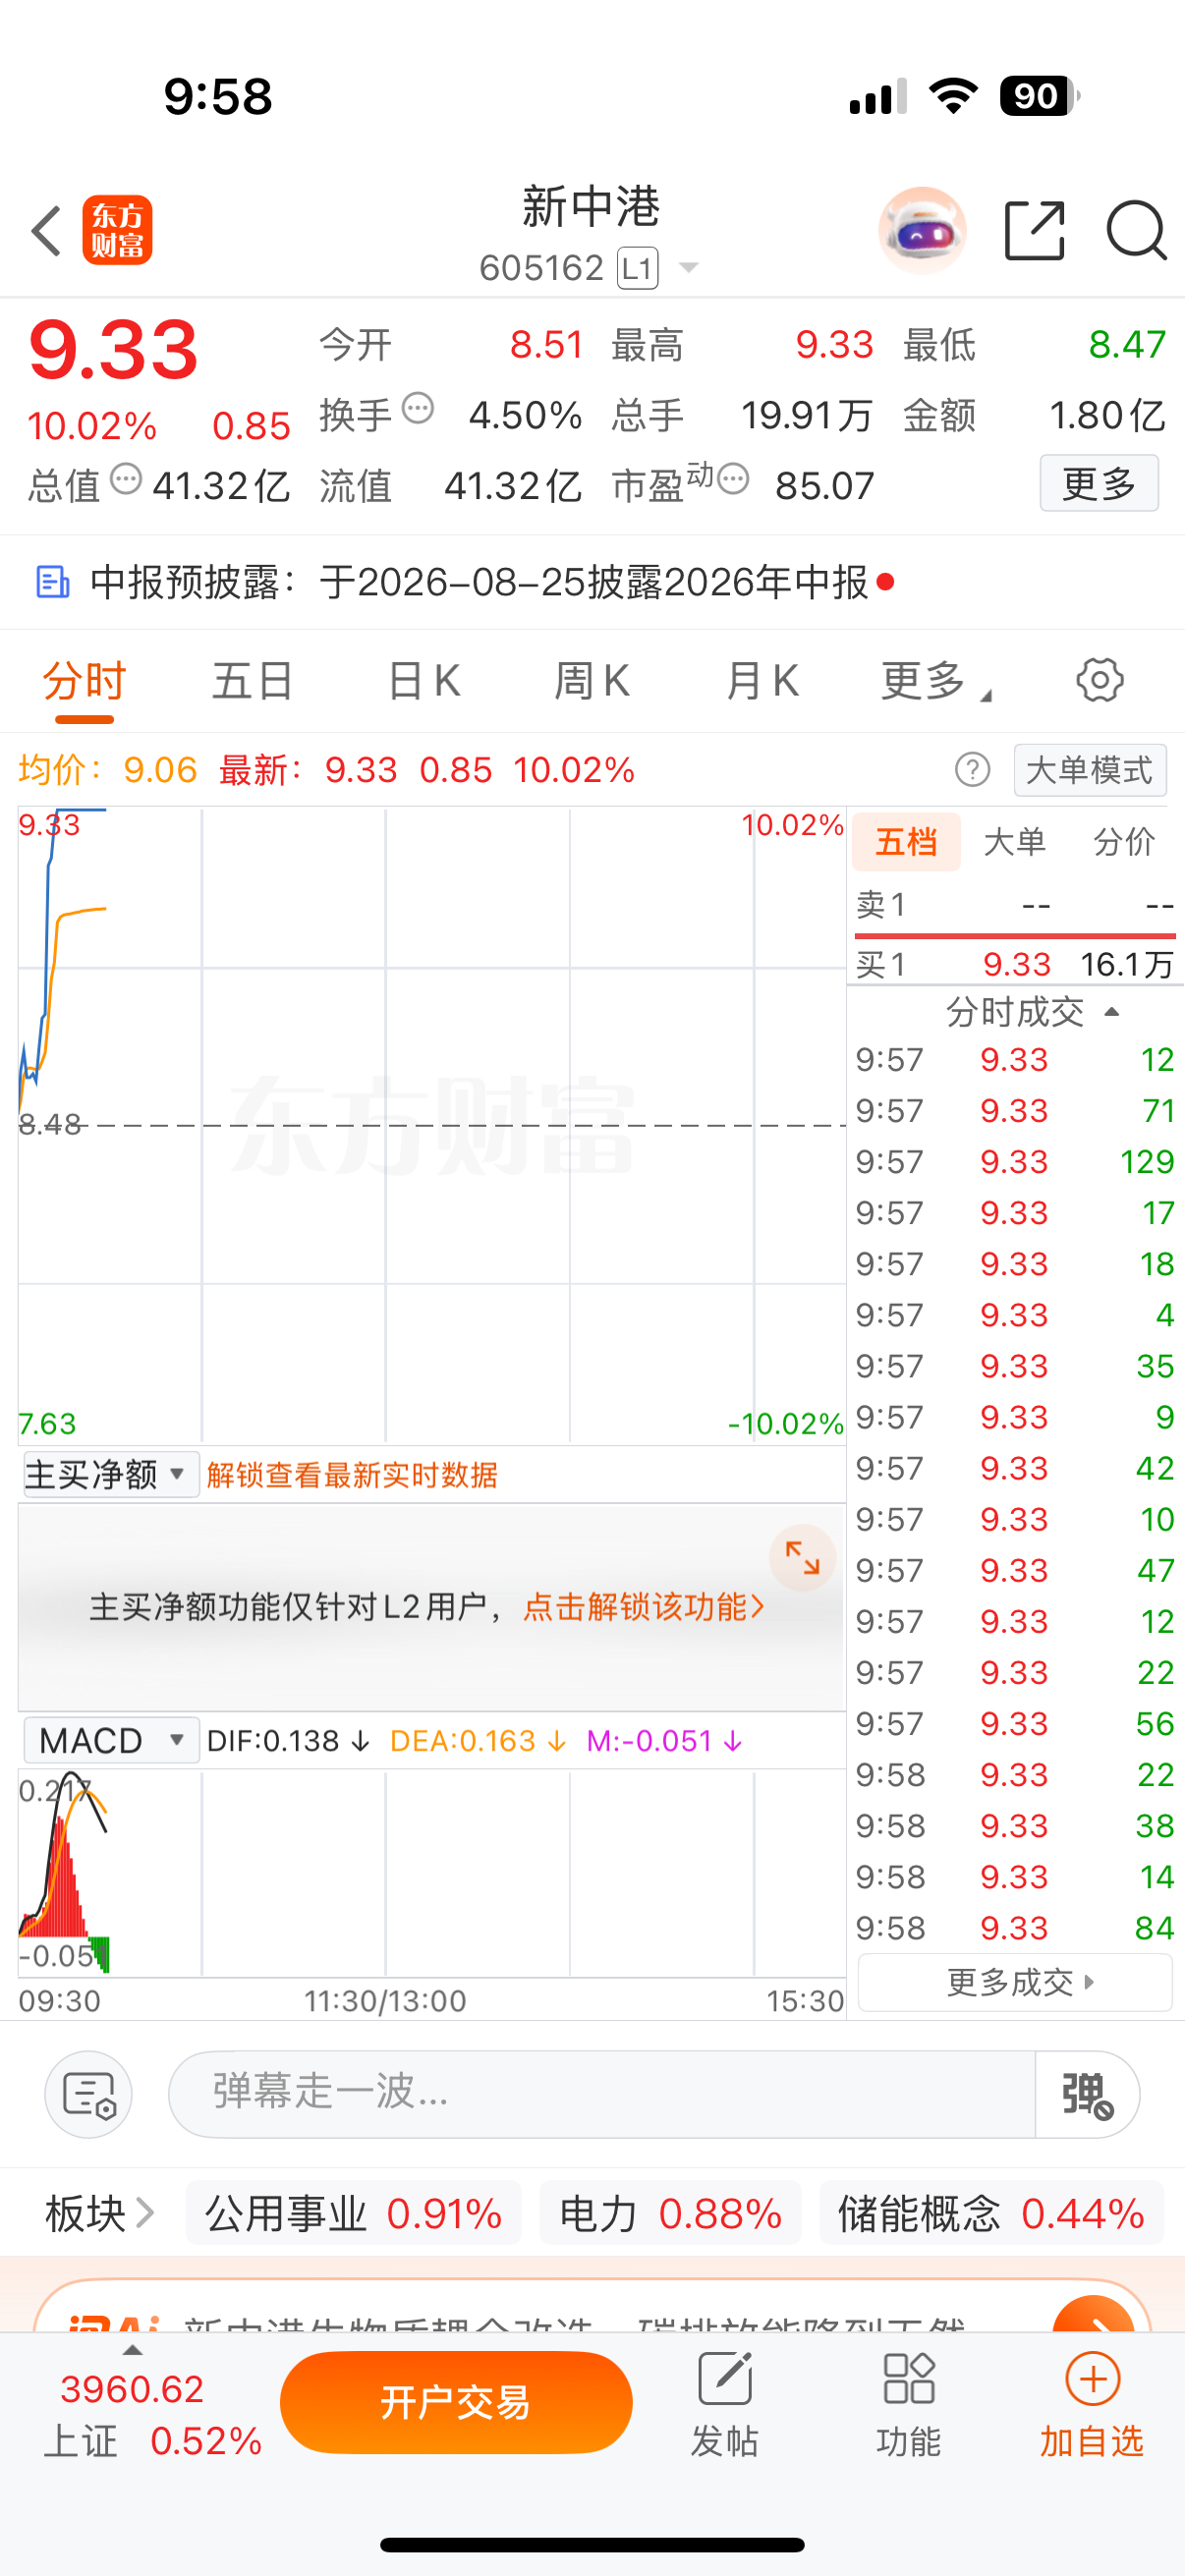Tap the 9:58 trade row with volume 84
1185x2576 pixels.
pos(1015,1927)
